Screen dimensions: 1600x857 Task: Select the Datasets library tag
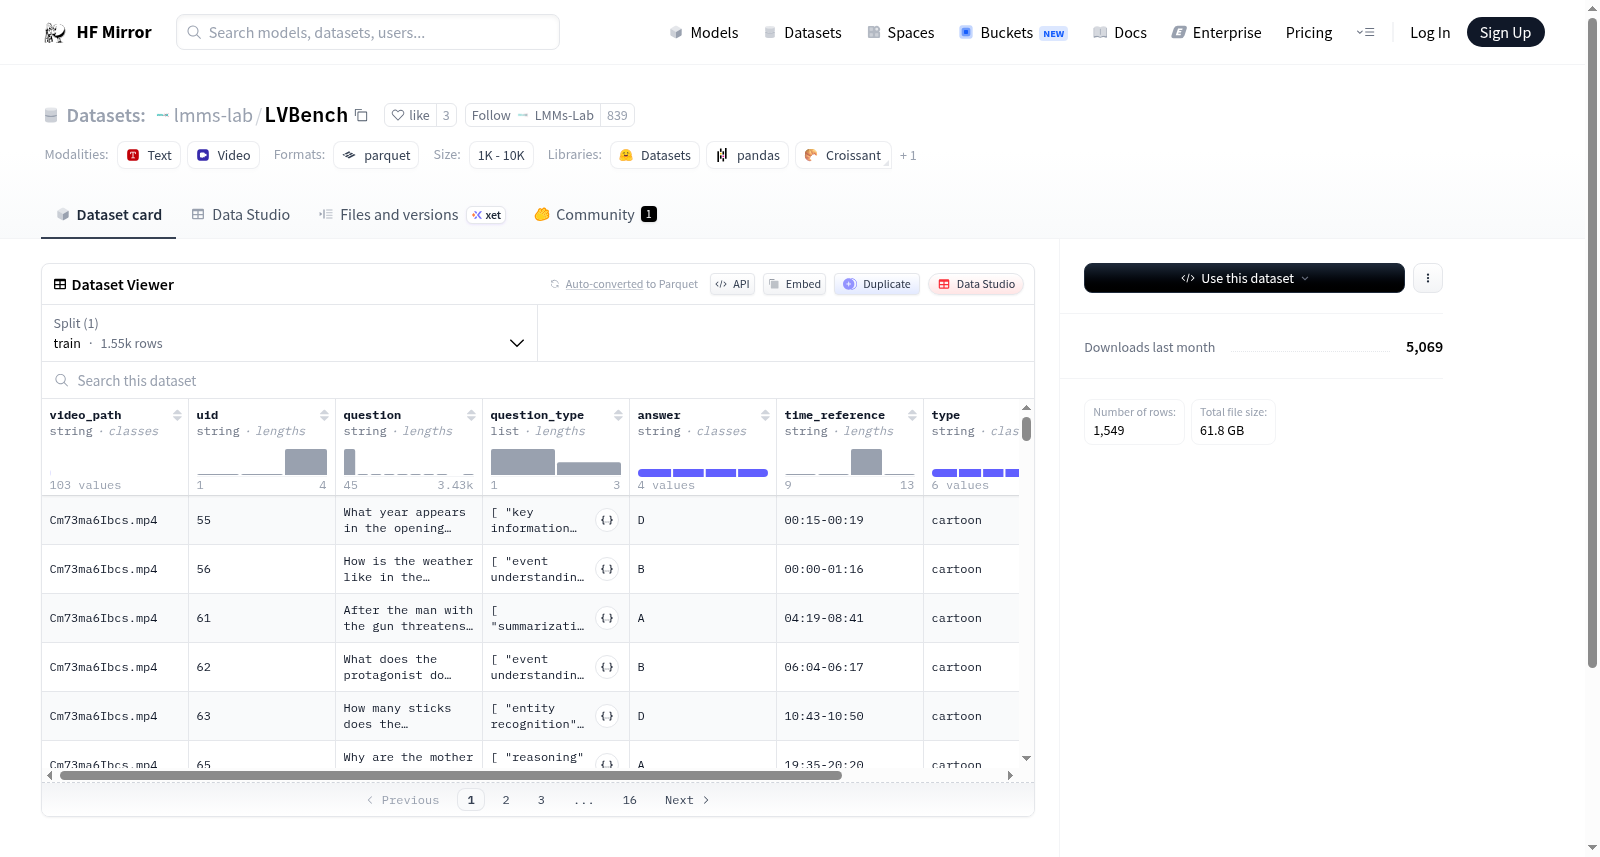coord(655,155)
